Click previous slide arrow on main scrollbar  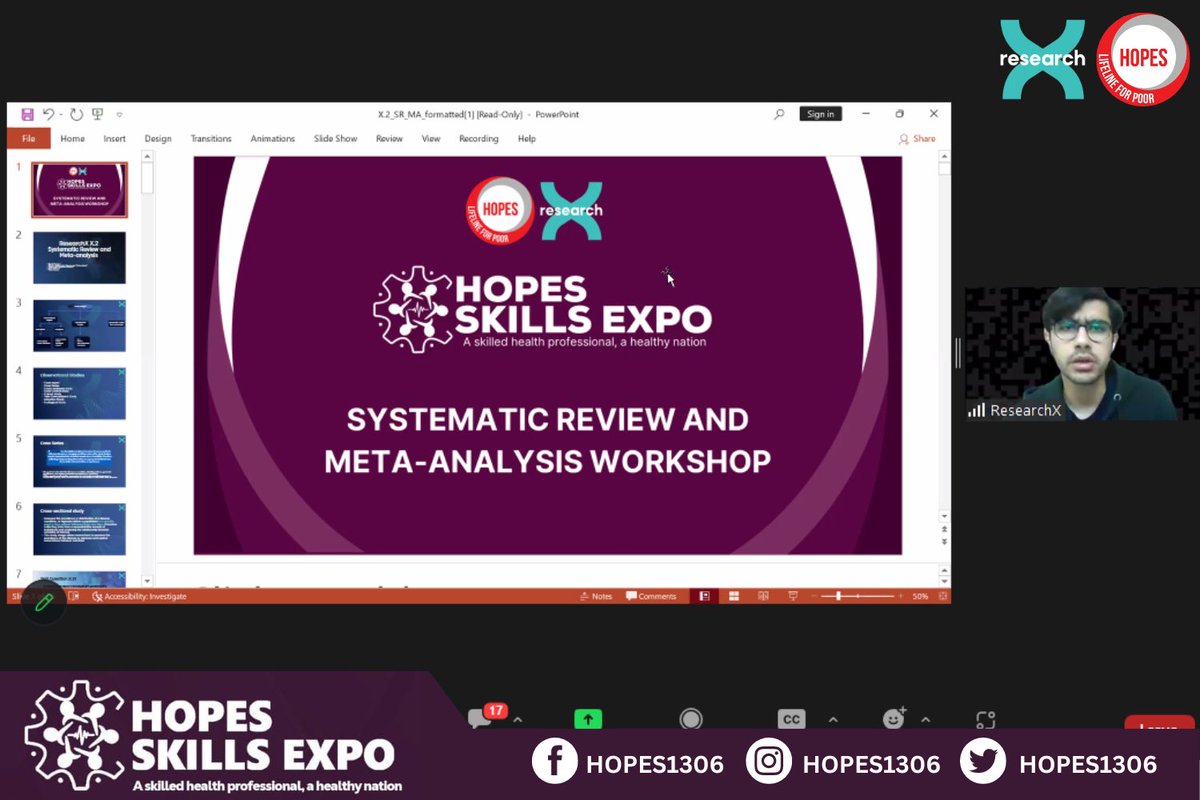point(945,529)
